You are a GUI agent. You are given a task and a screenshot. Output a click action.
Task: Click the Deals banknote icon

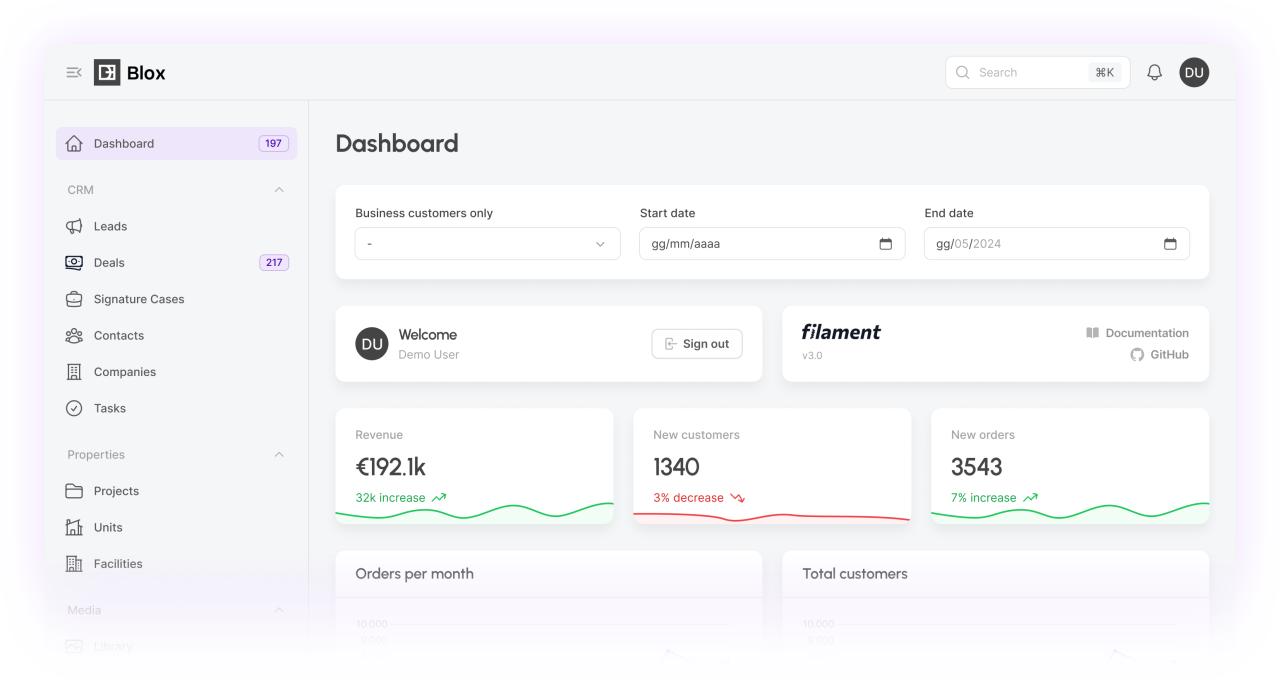pyautogui.click(x=74, y=262)
